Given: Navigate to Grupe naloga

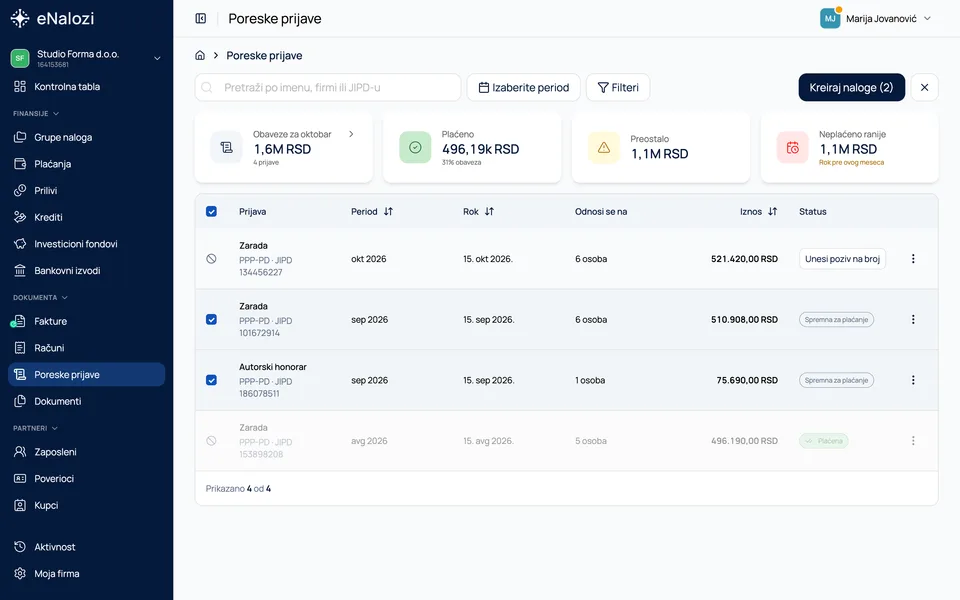Looking at the screenshot, I should point(86,138).
